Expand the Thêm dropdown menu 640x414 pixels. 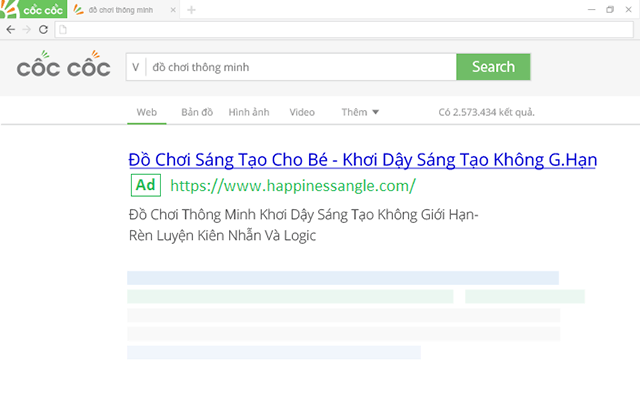pos(360,112)
